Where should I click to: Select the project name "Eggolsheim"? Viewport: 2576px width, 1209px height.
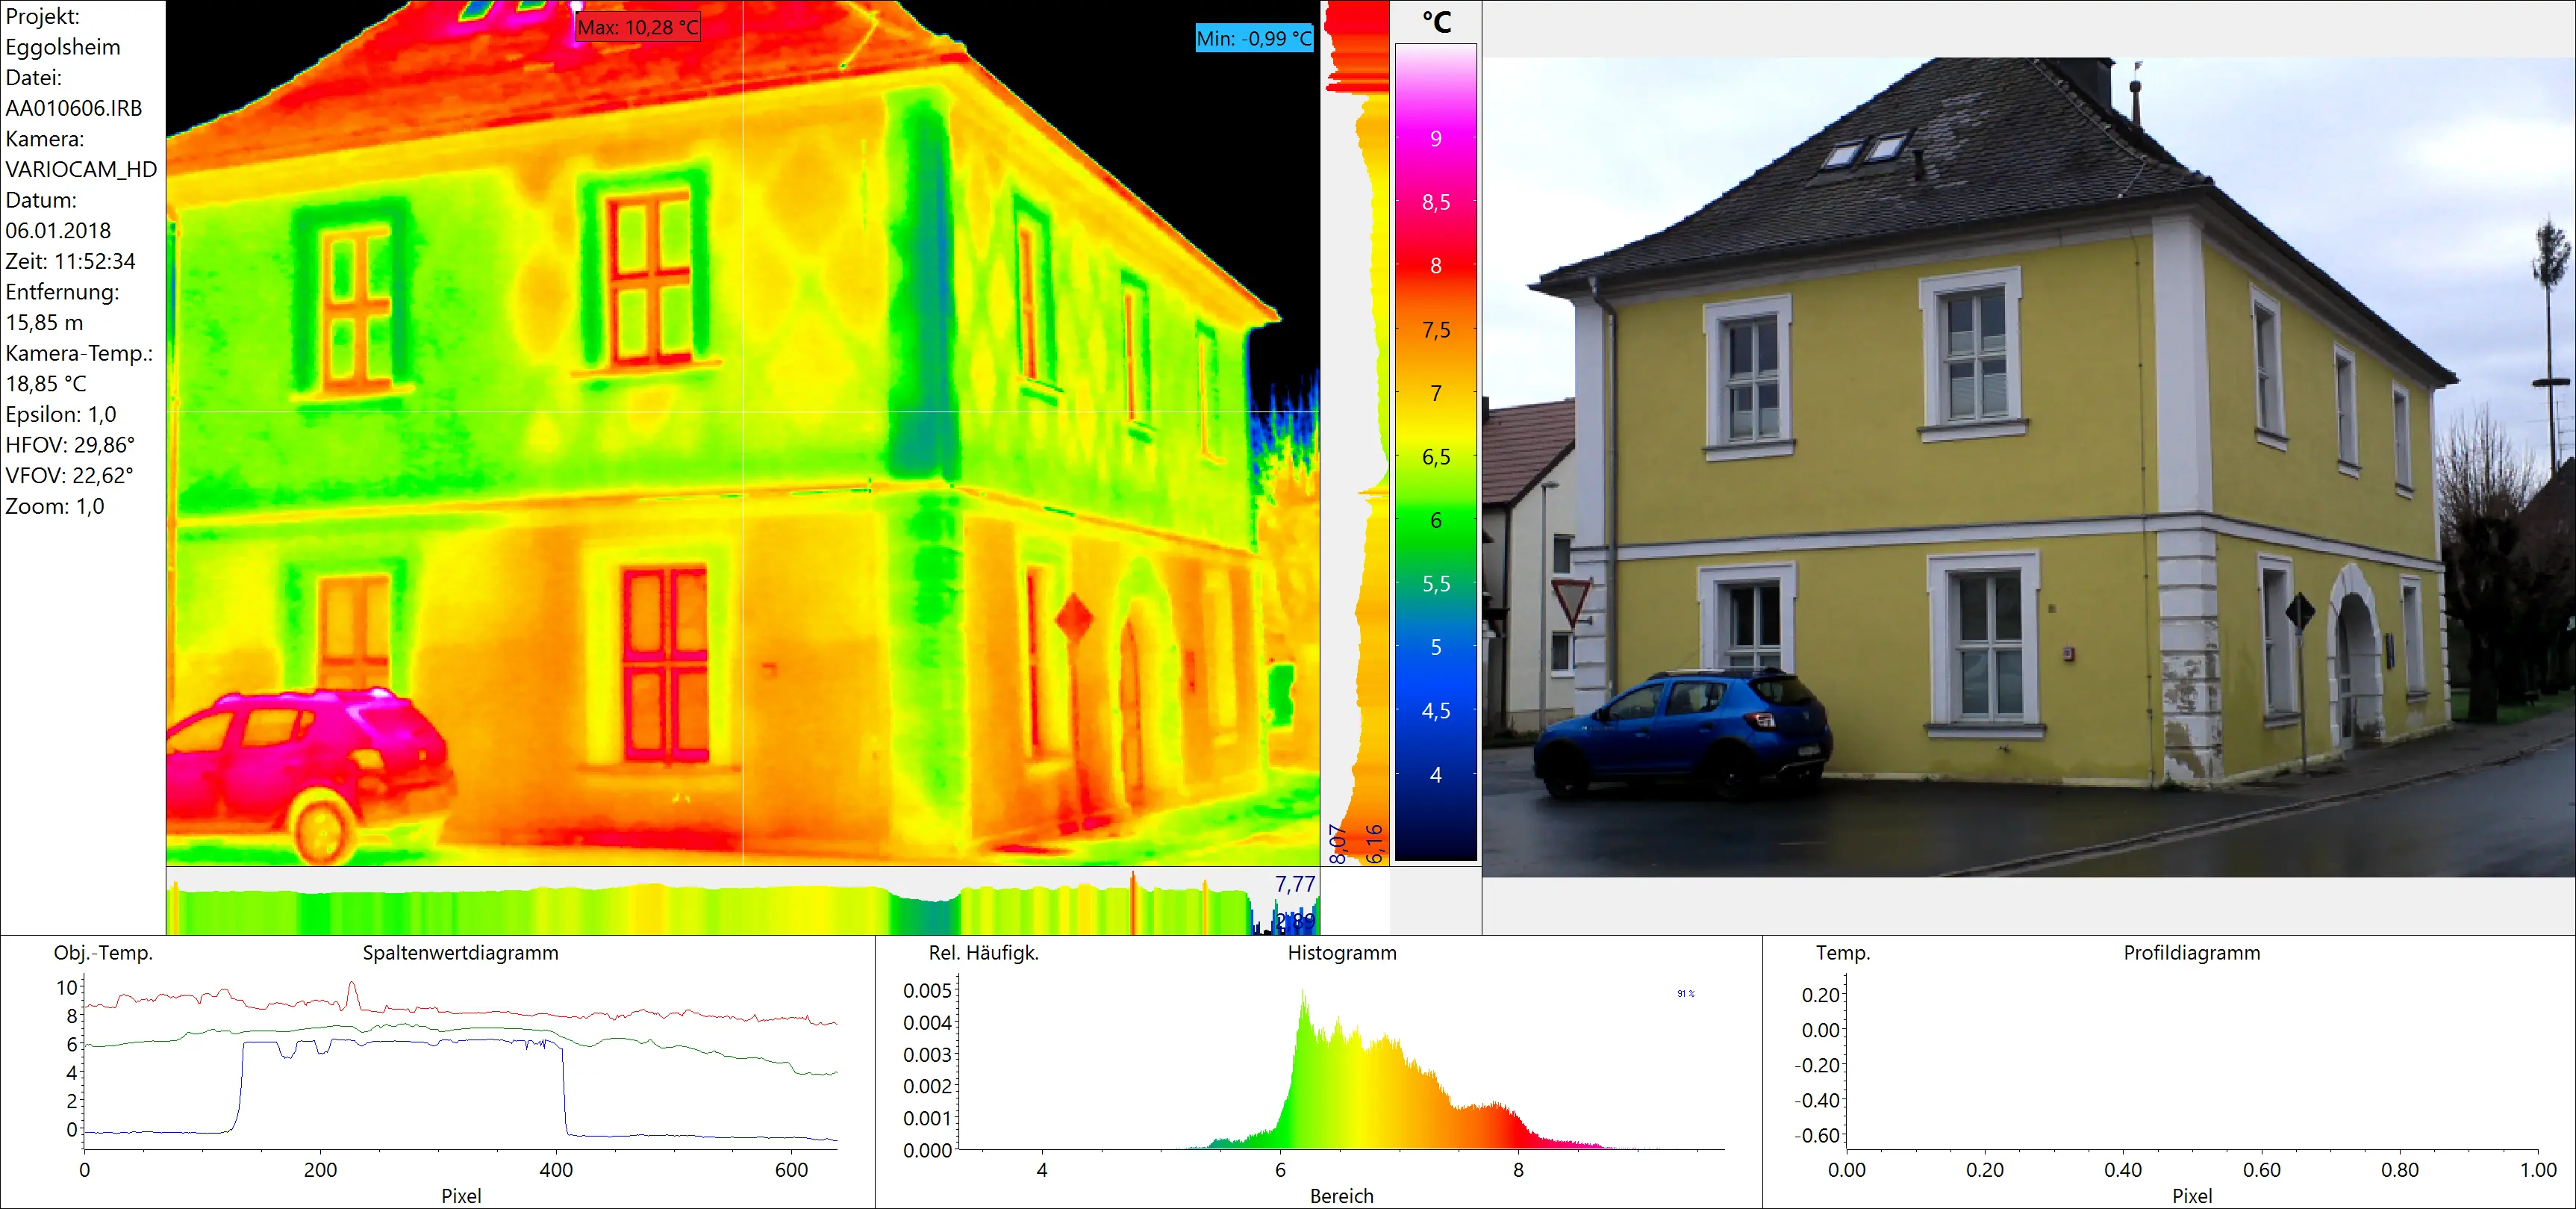coord(63,47)
